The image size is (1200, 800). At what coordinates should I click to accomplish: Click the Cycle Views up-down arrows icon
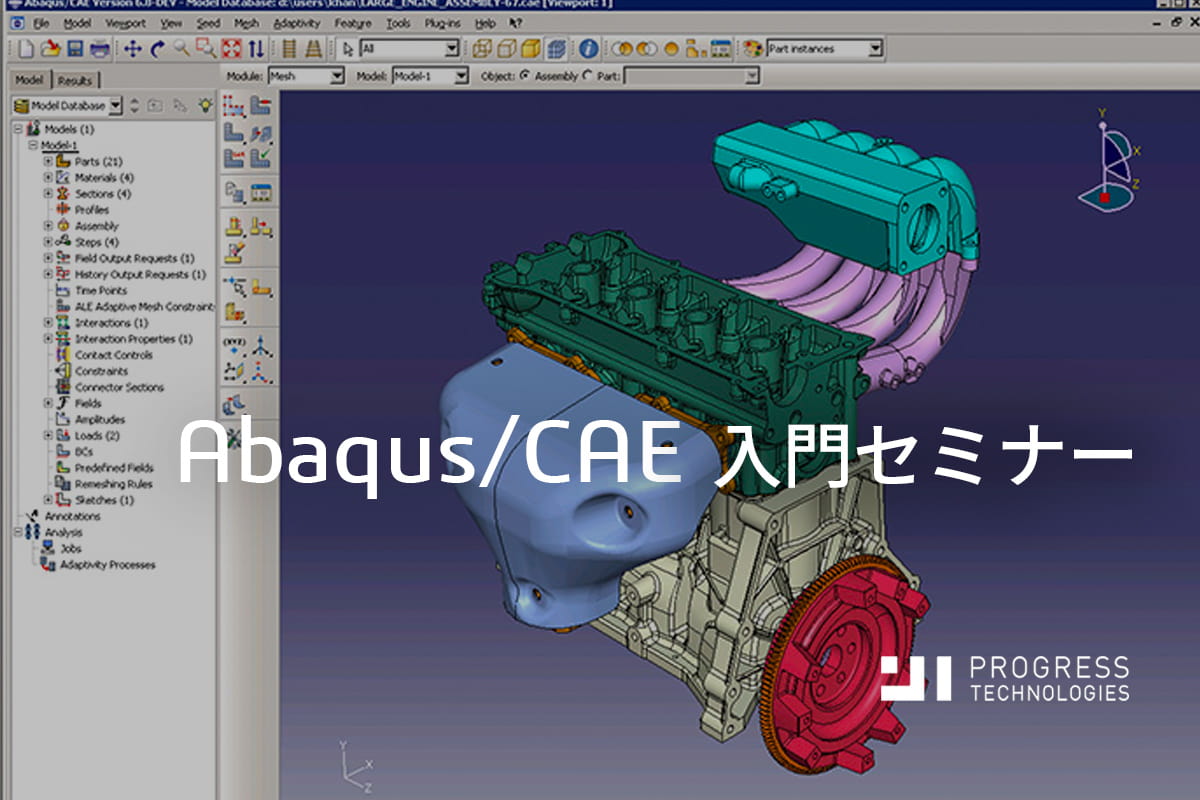257,48
